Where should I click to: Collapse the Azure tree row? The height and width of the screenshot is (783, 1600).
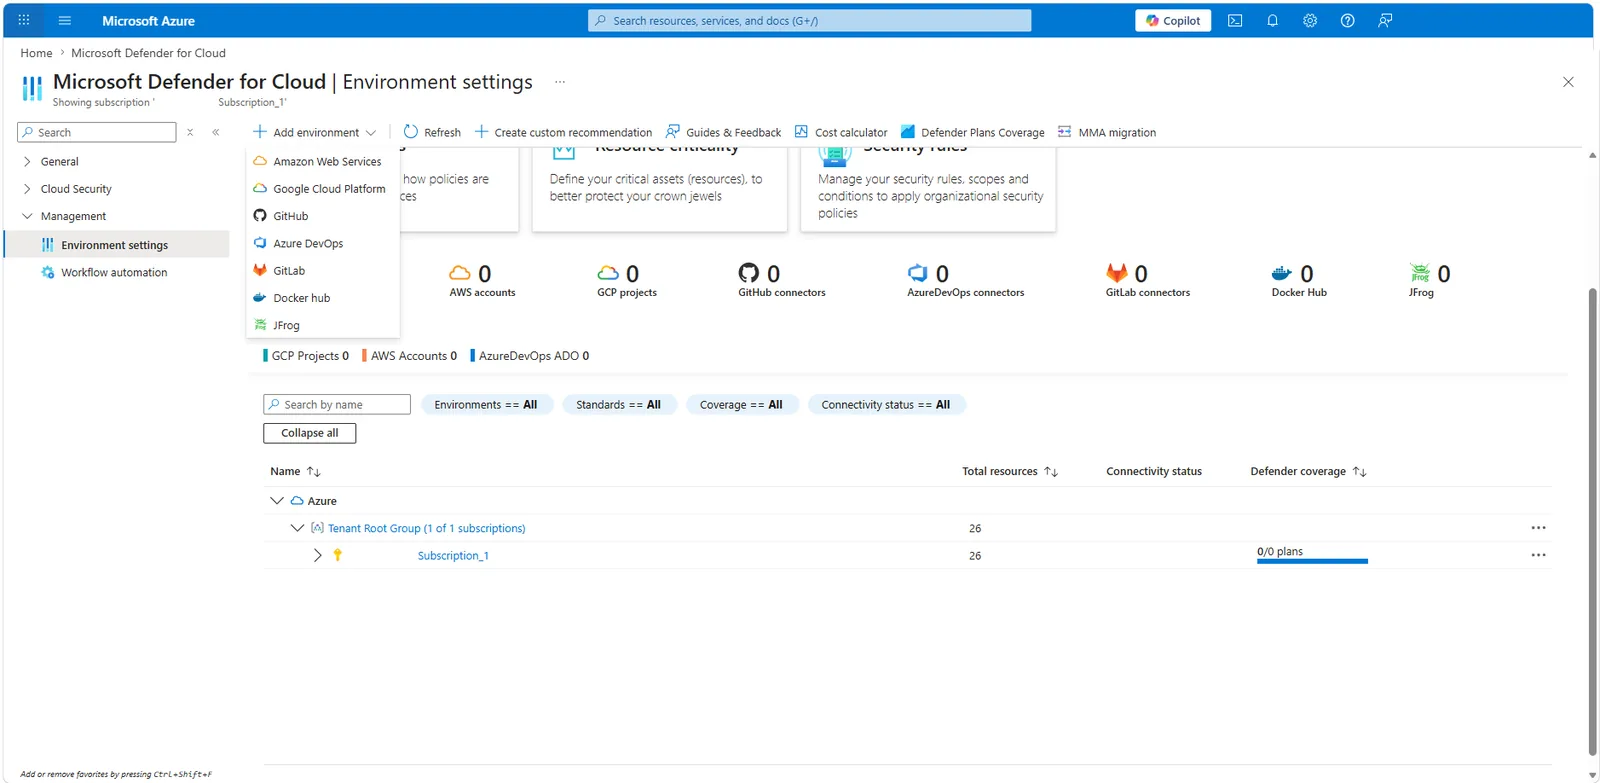tap(277, 501)
